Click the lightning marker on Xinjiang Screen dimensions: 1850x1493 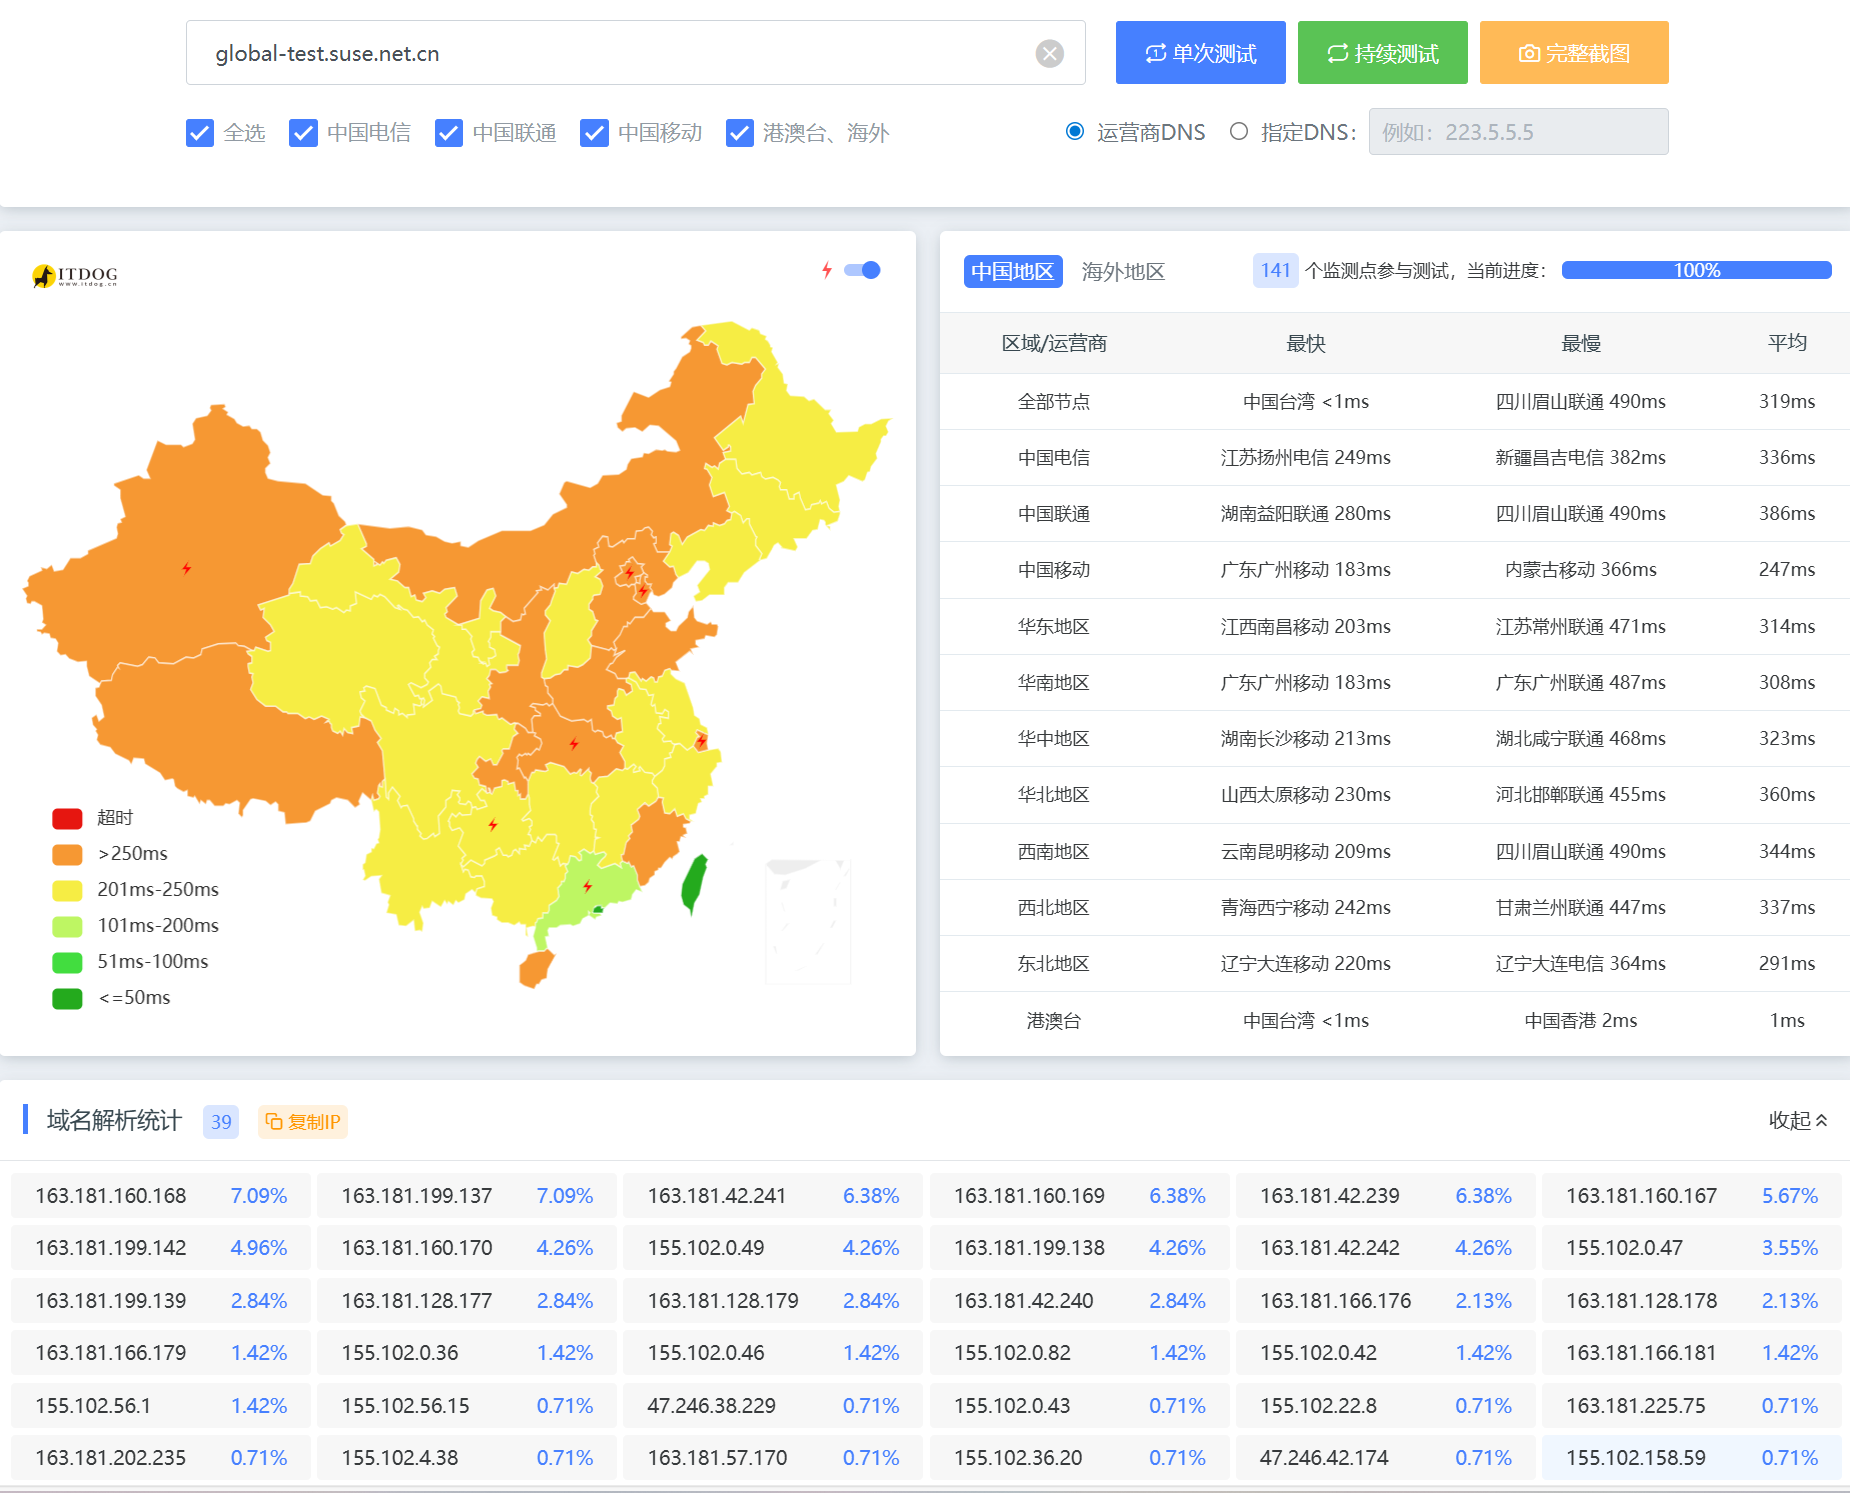click(186, 568)
